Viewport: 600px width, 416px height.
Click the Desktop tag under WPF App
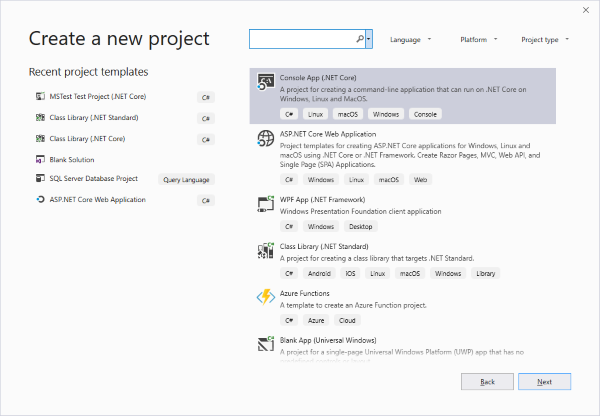pos(360,227)
